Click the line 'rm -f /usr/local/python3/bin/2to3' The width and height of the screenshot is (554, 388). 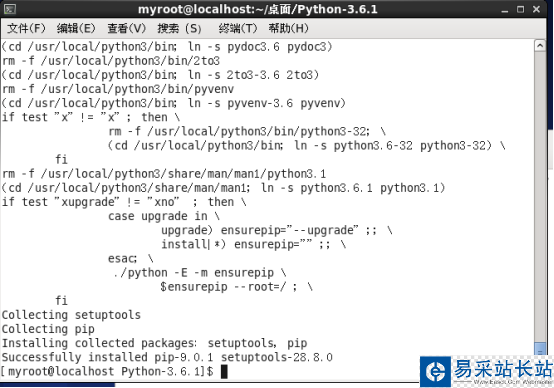click(111, 60)
